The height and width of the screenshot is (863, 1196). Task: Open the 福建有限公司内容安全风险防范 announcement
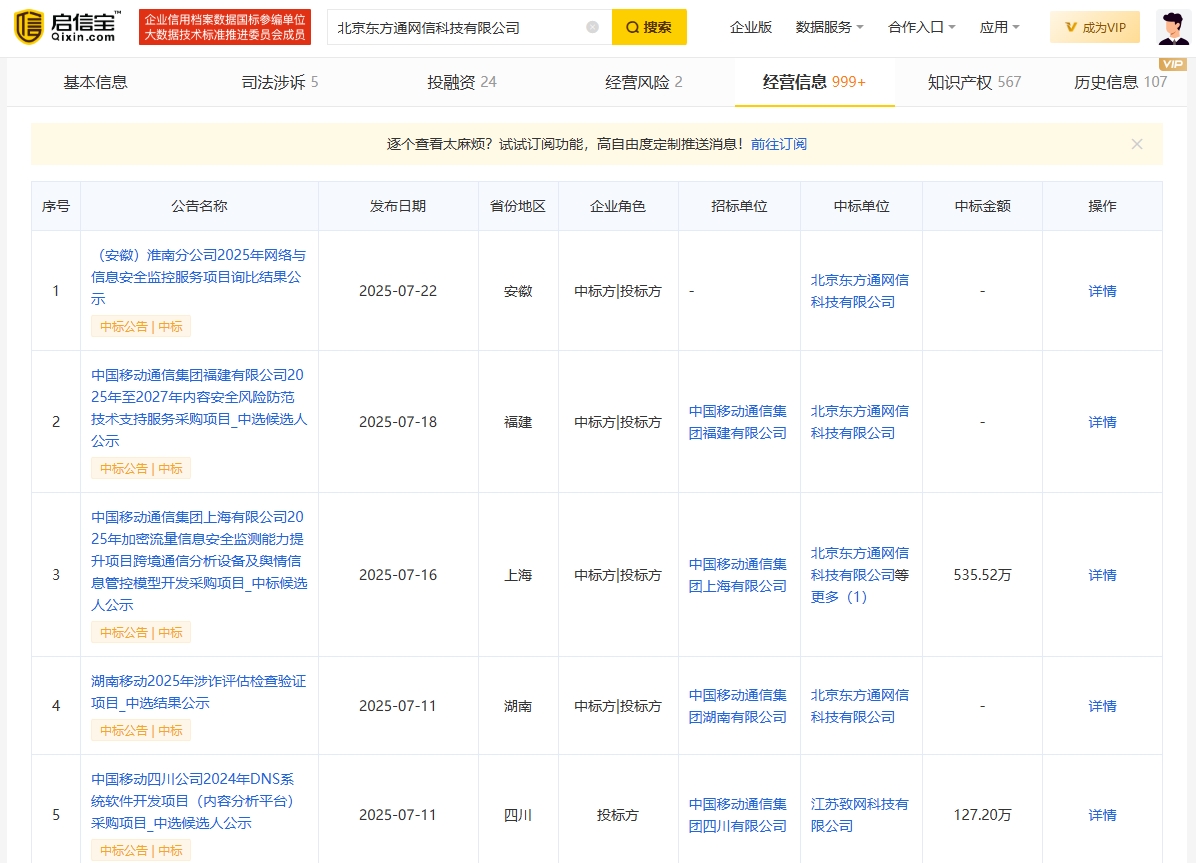[198, 407]
